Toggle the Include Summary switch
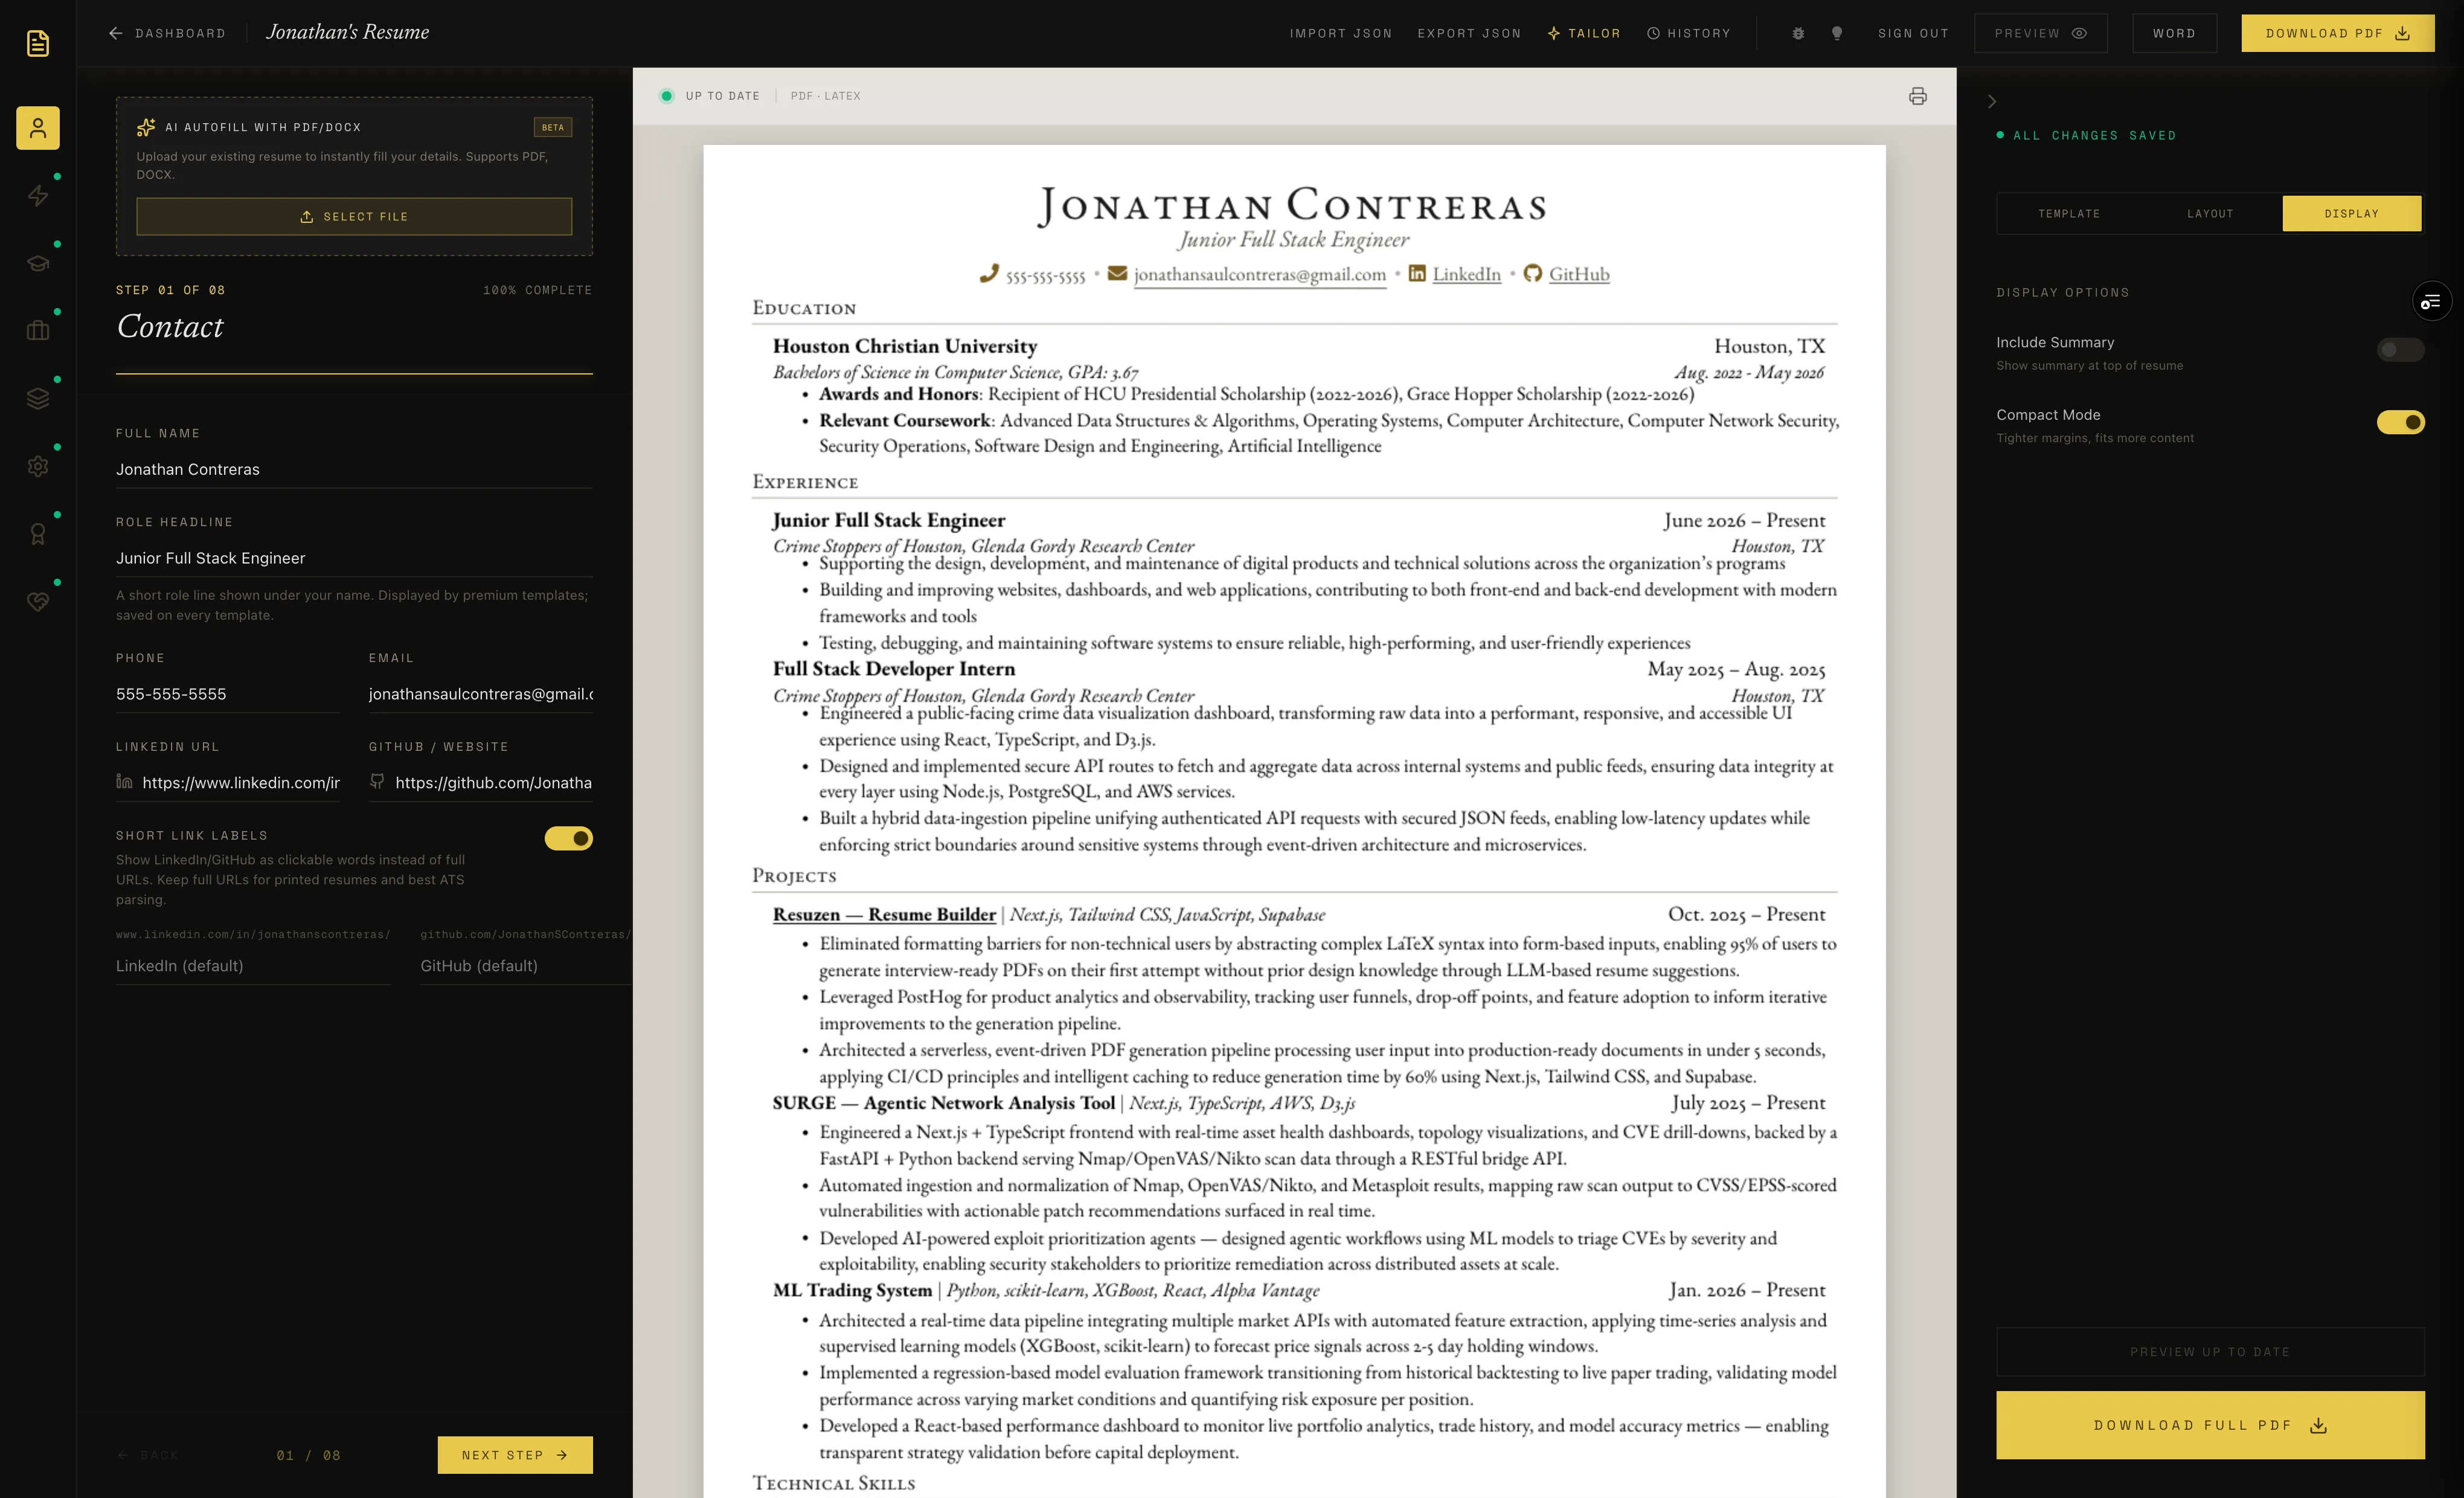Image resolution: width=2464 pixels, height=1498 pixels. [2400, 350]
